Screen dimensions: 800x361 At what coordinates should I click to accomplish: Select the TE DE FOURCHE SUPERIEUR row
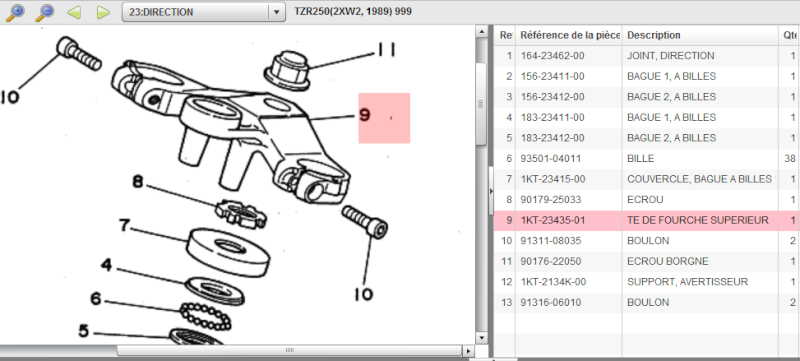point(646,220)
